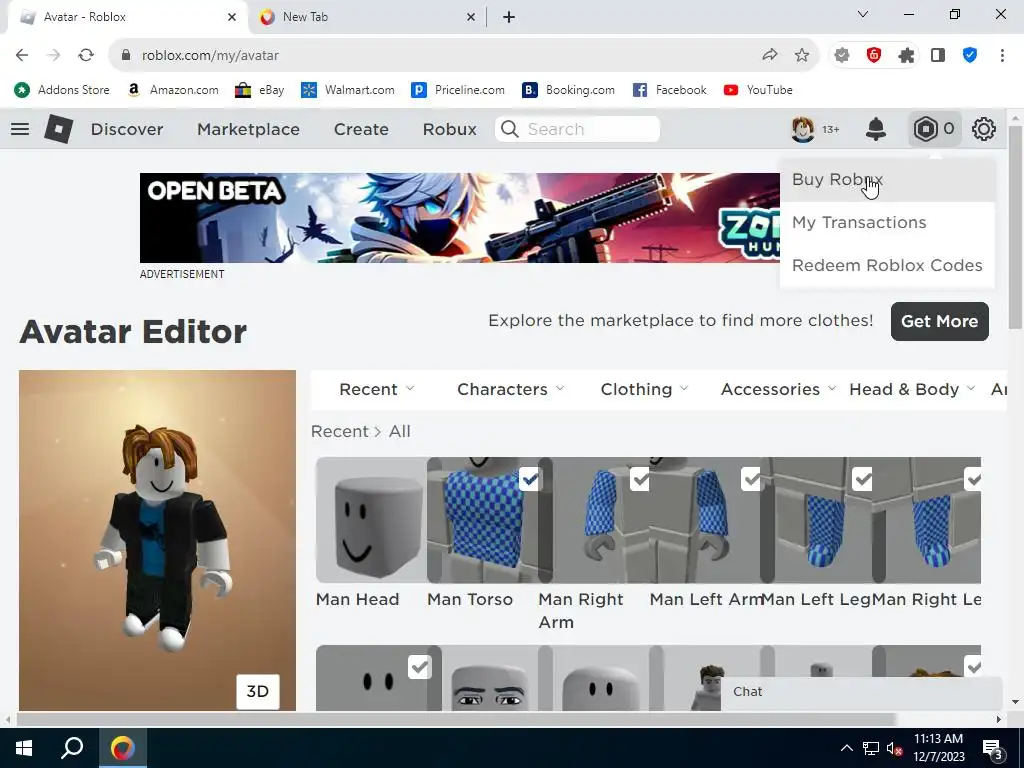Open the extensions puzzle icon

(906, 56)
